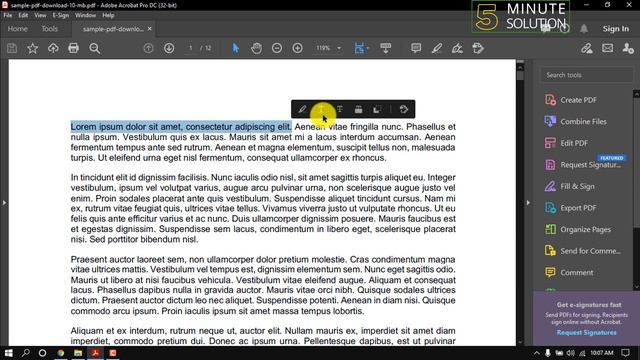
Task: Activate the Selection arrow tool
Action: point(236,48)
